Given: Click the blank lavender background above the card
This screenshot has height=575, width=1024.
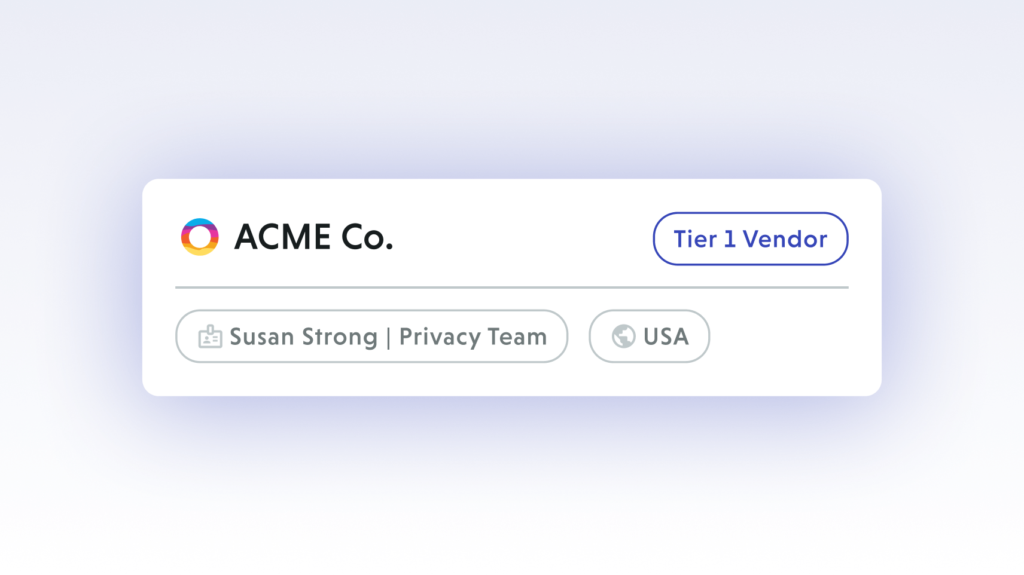Looking at the screenshot, I should coord(512,90).
